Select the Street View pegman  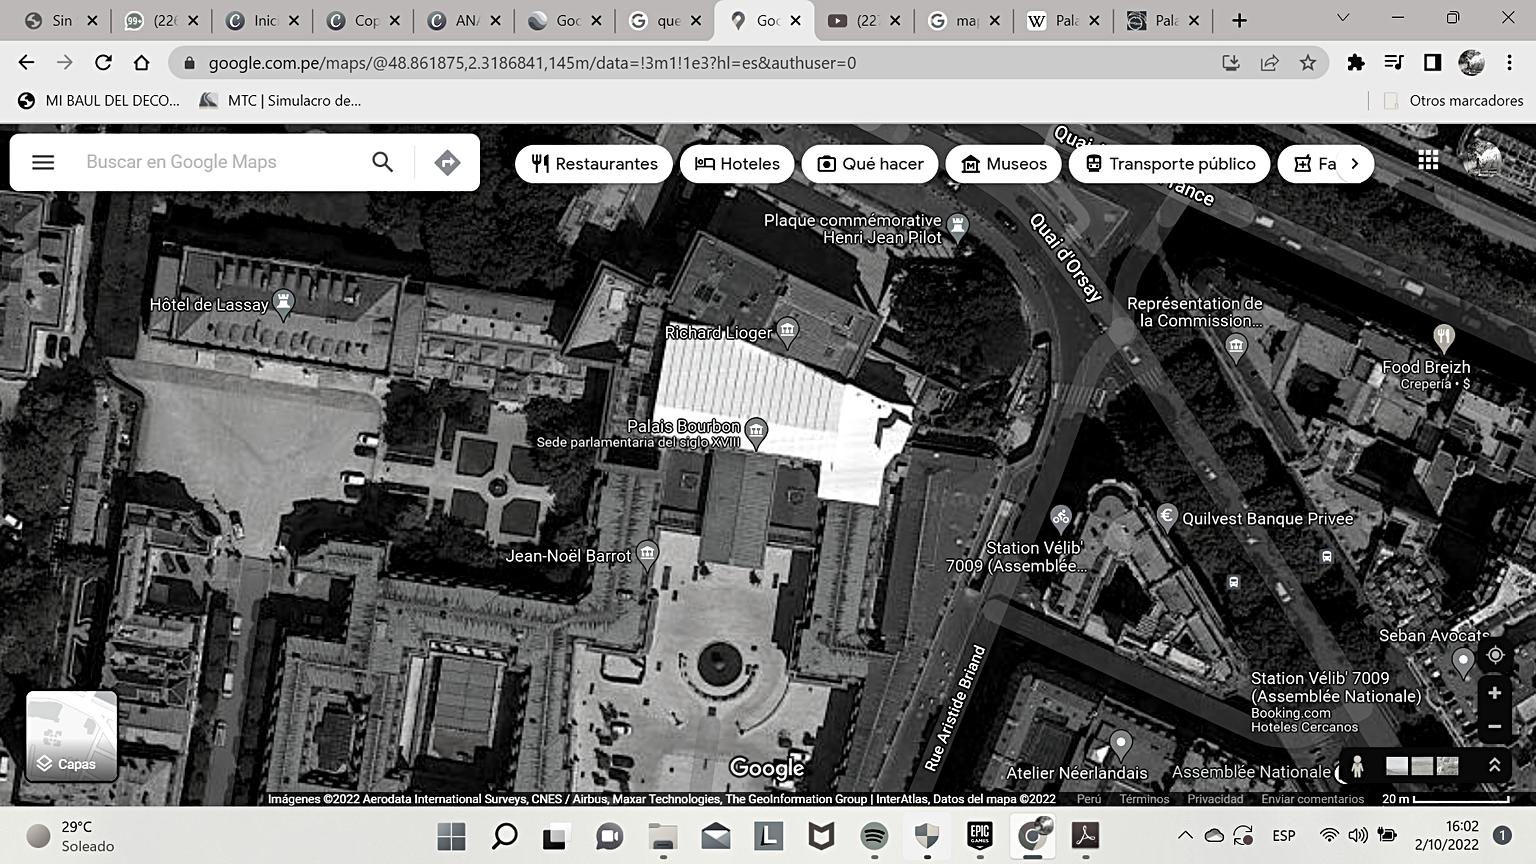coord(1357,767)
